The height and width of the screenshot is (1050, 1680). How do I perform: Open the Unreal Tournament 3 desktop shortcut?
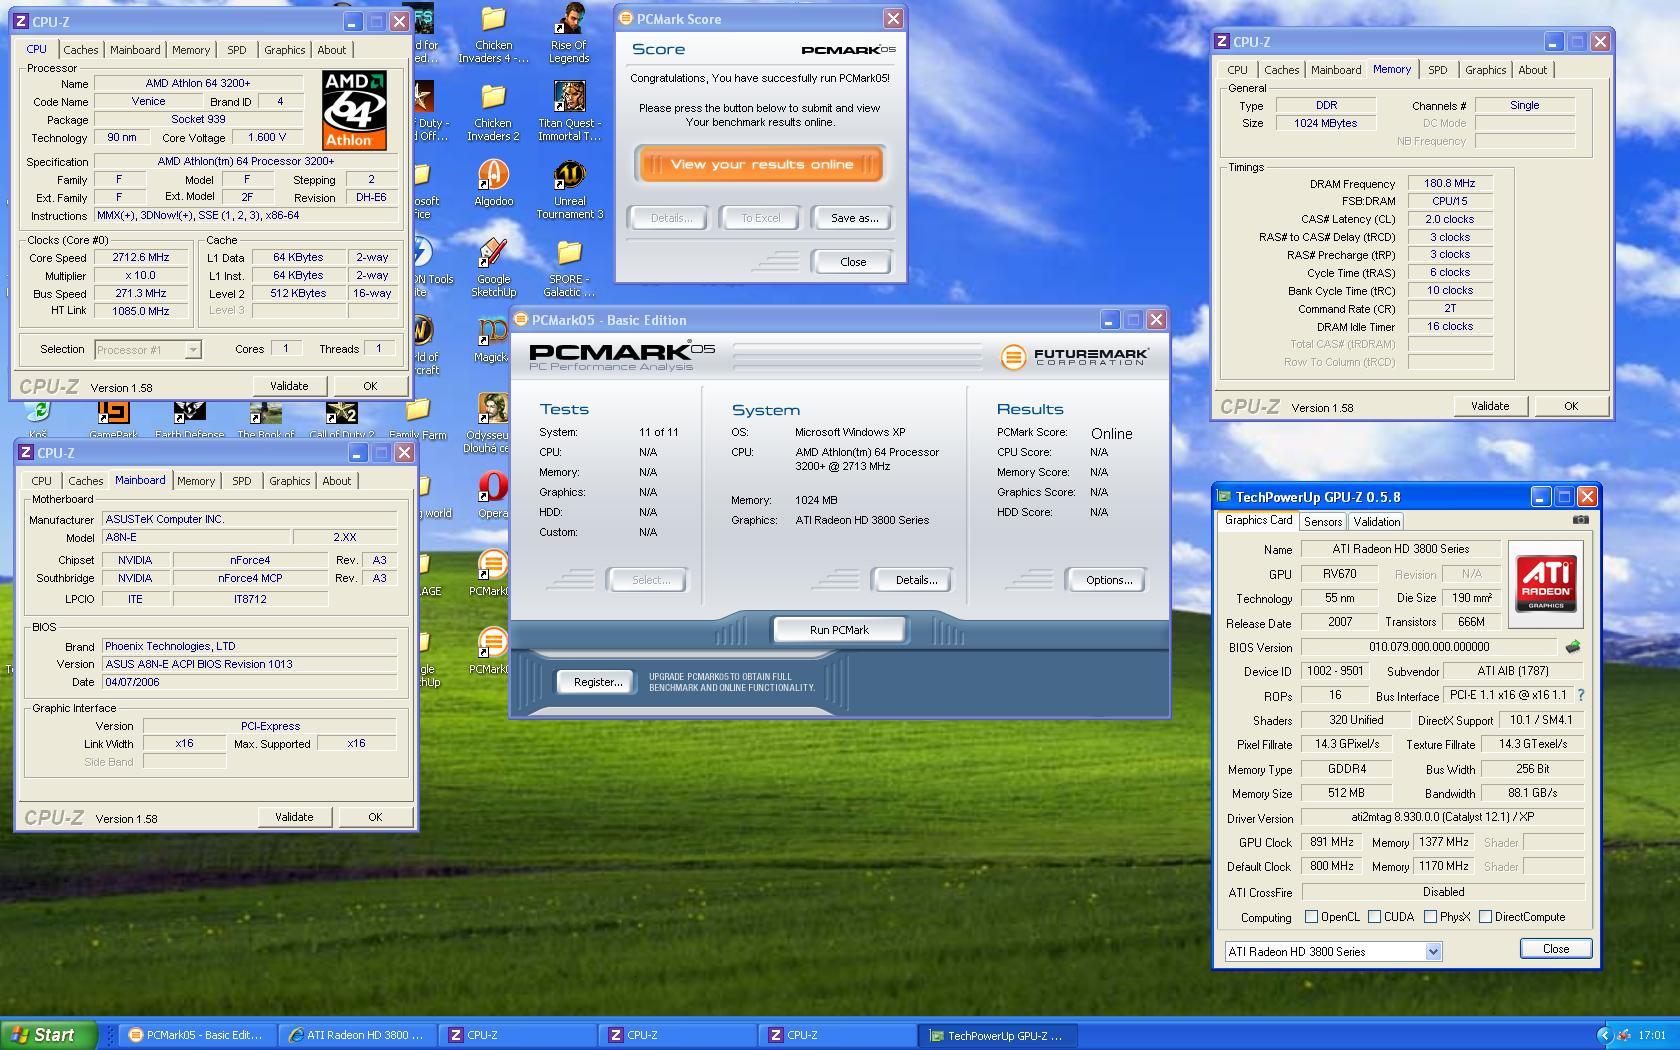569,191
